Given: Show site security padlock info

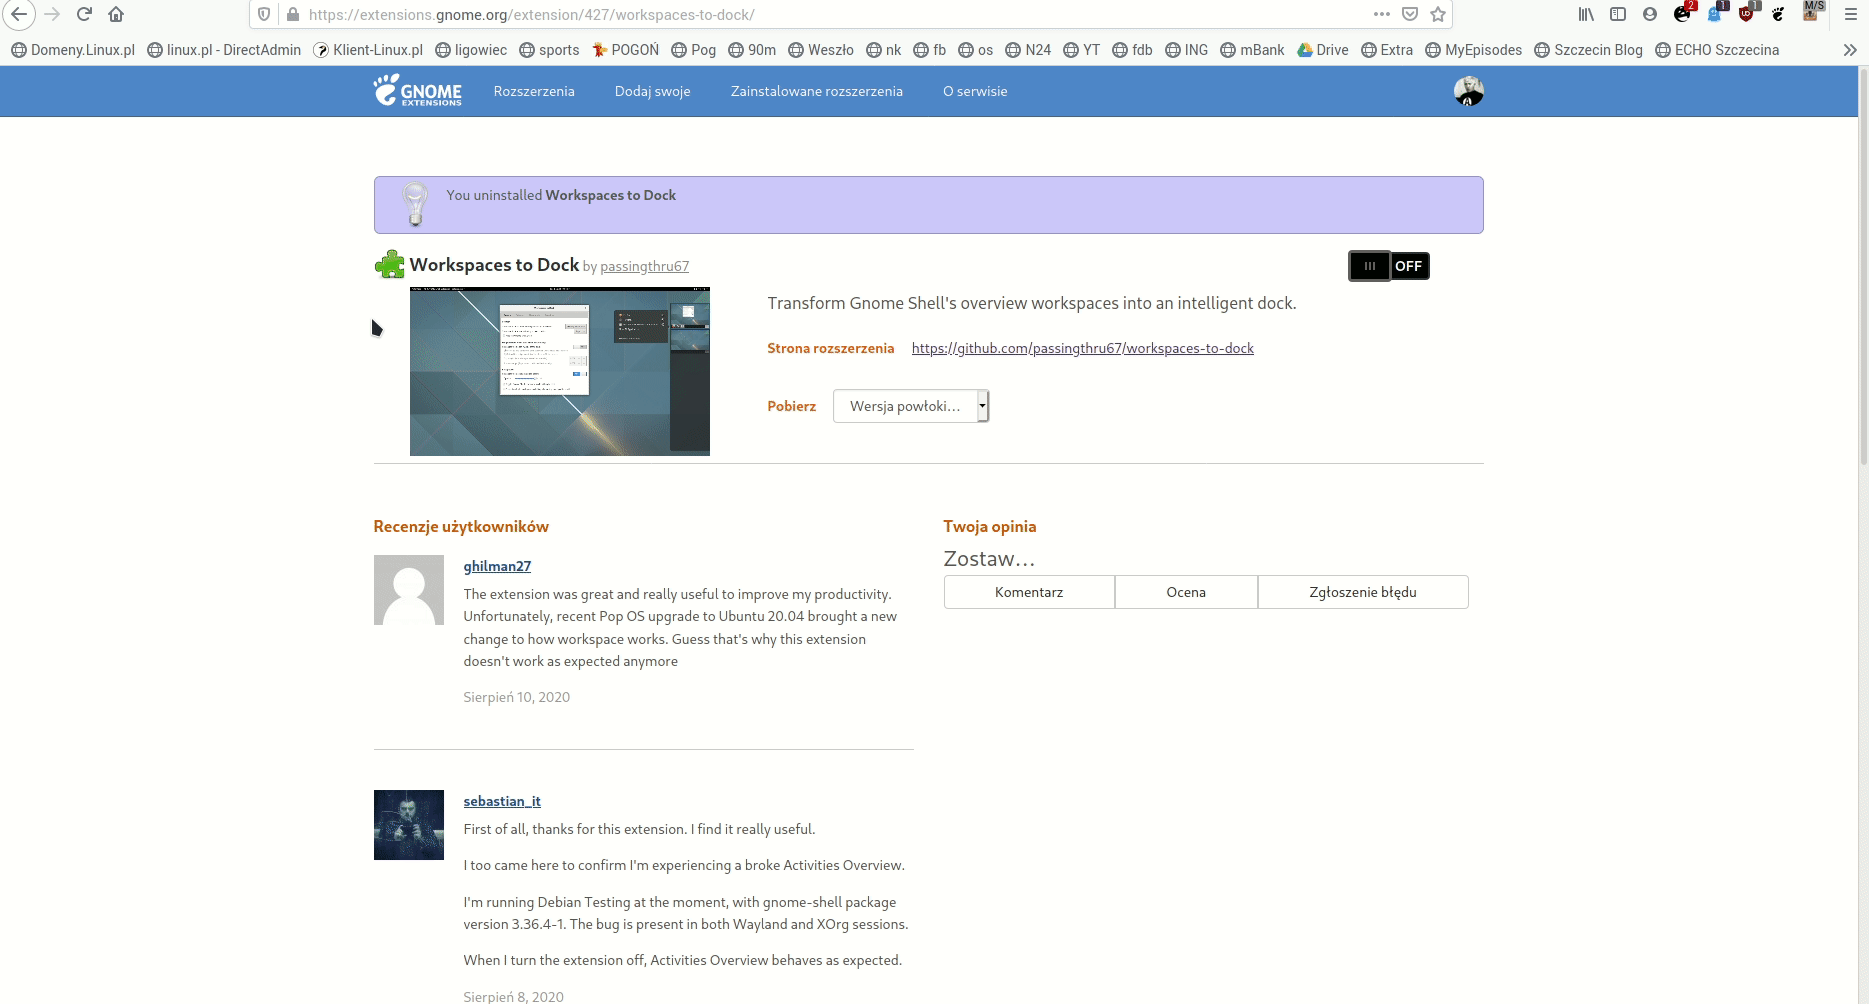Looking at the screenshot, I should 293,14.
